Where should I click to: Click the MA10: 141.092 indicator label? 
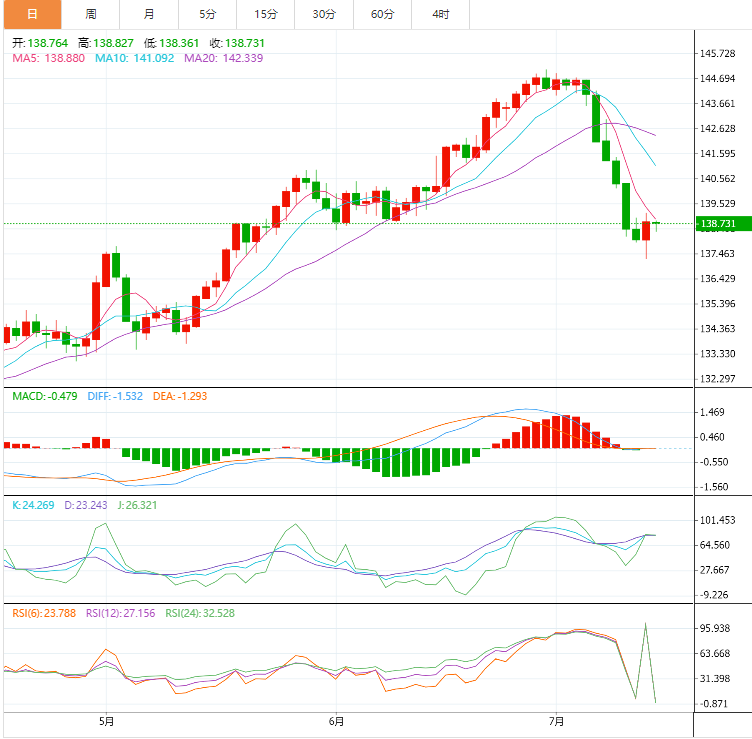pyautogui.click(x=134, y=59)
